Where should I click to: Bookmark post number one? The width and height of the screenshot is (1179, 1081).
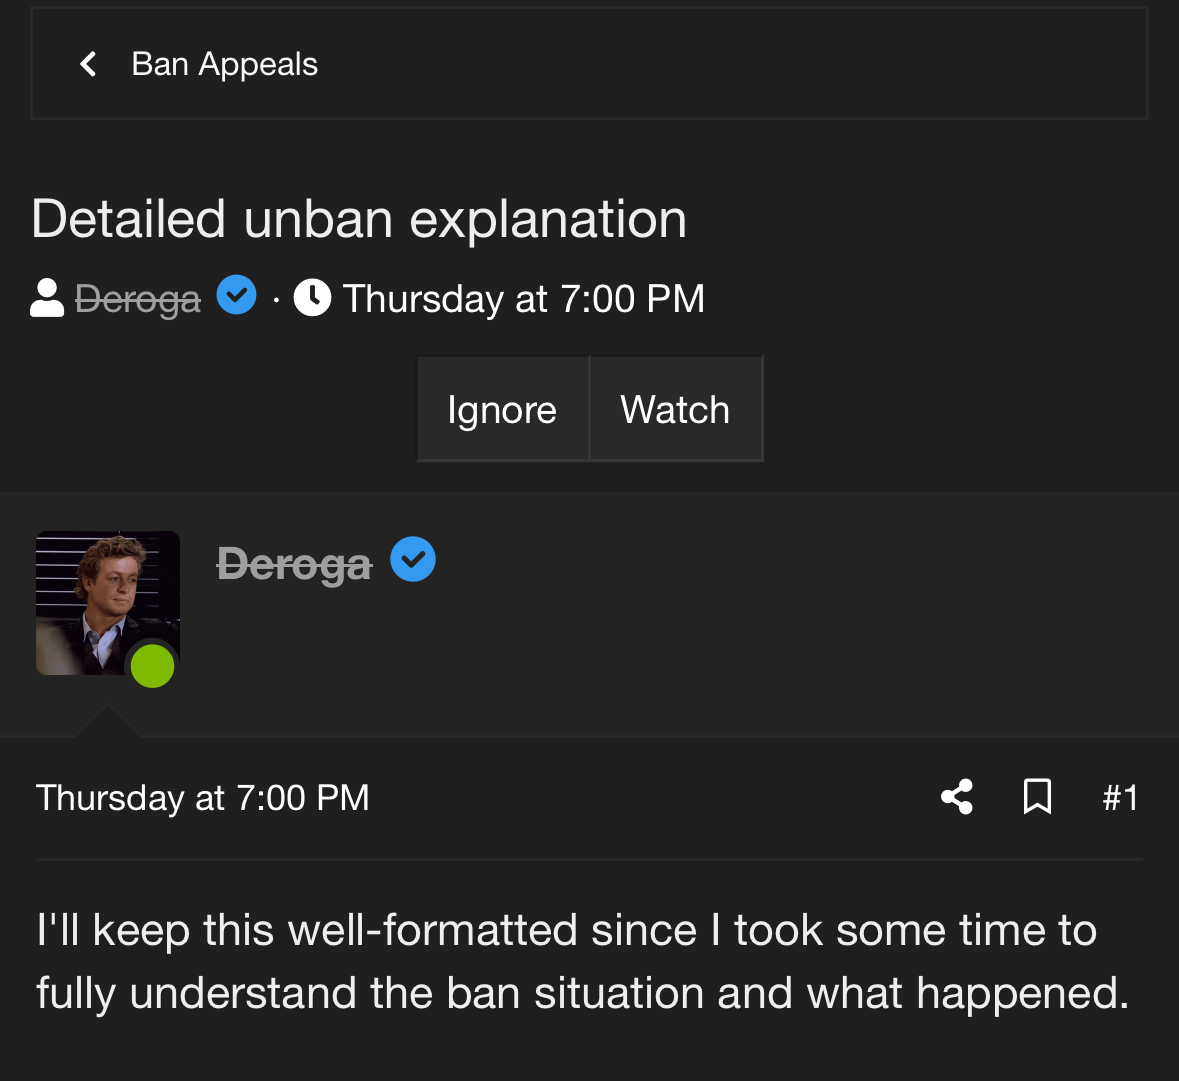coord(1037,797)
